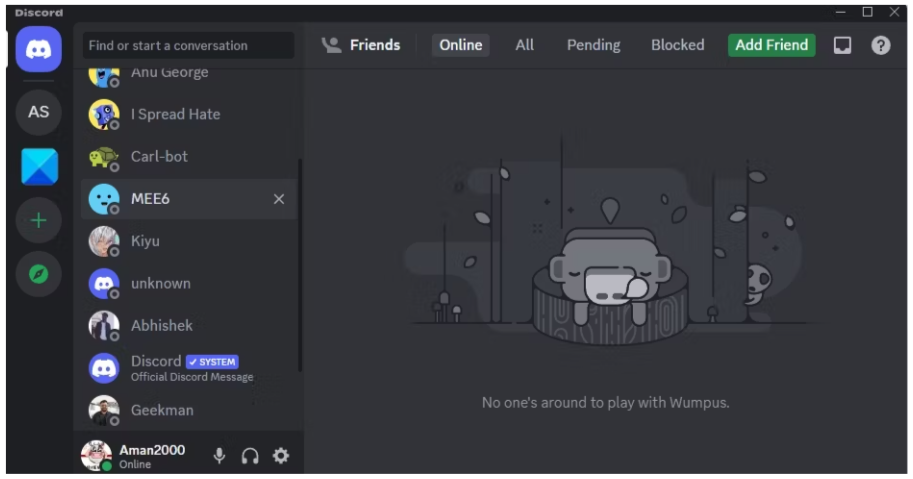The width and height of the screenshot is (913, 479).
Task: Click the SYSTEM badge
Action: pos(212,362)
